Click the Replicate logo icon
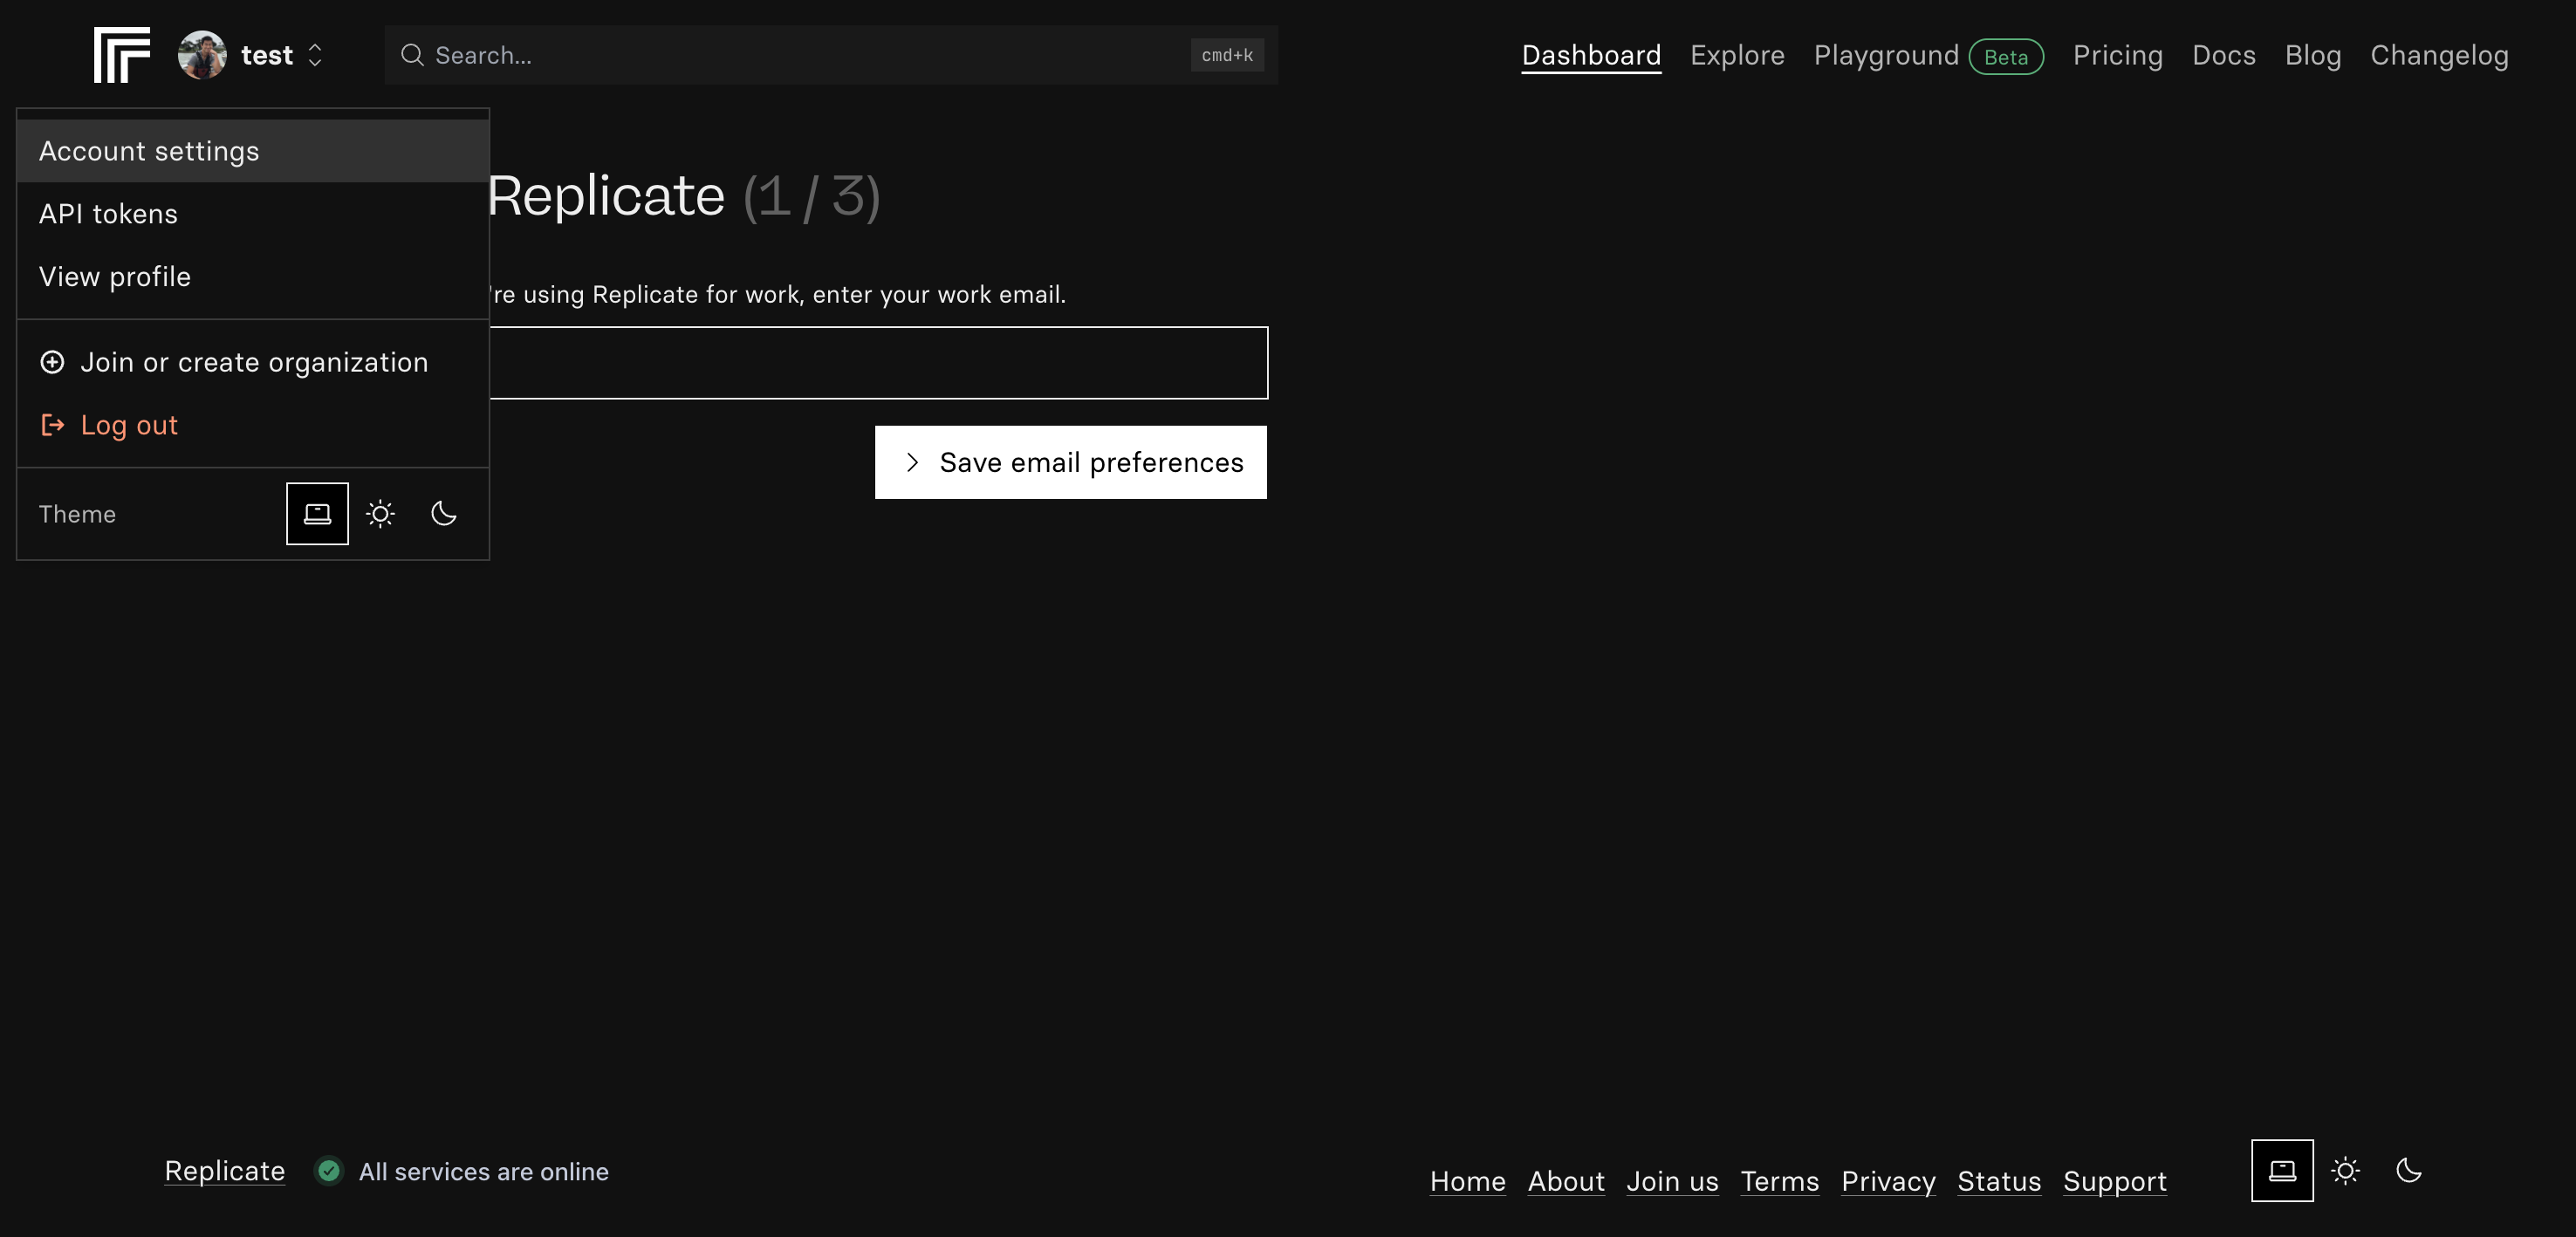Viewport: 2576px width, 1237px height. coord(121,55)
